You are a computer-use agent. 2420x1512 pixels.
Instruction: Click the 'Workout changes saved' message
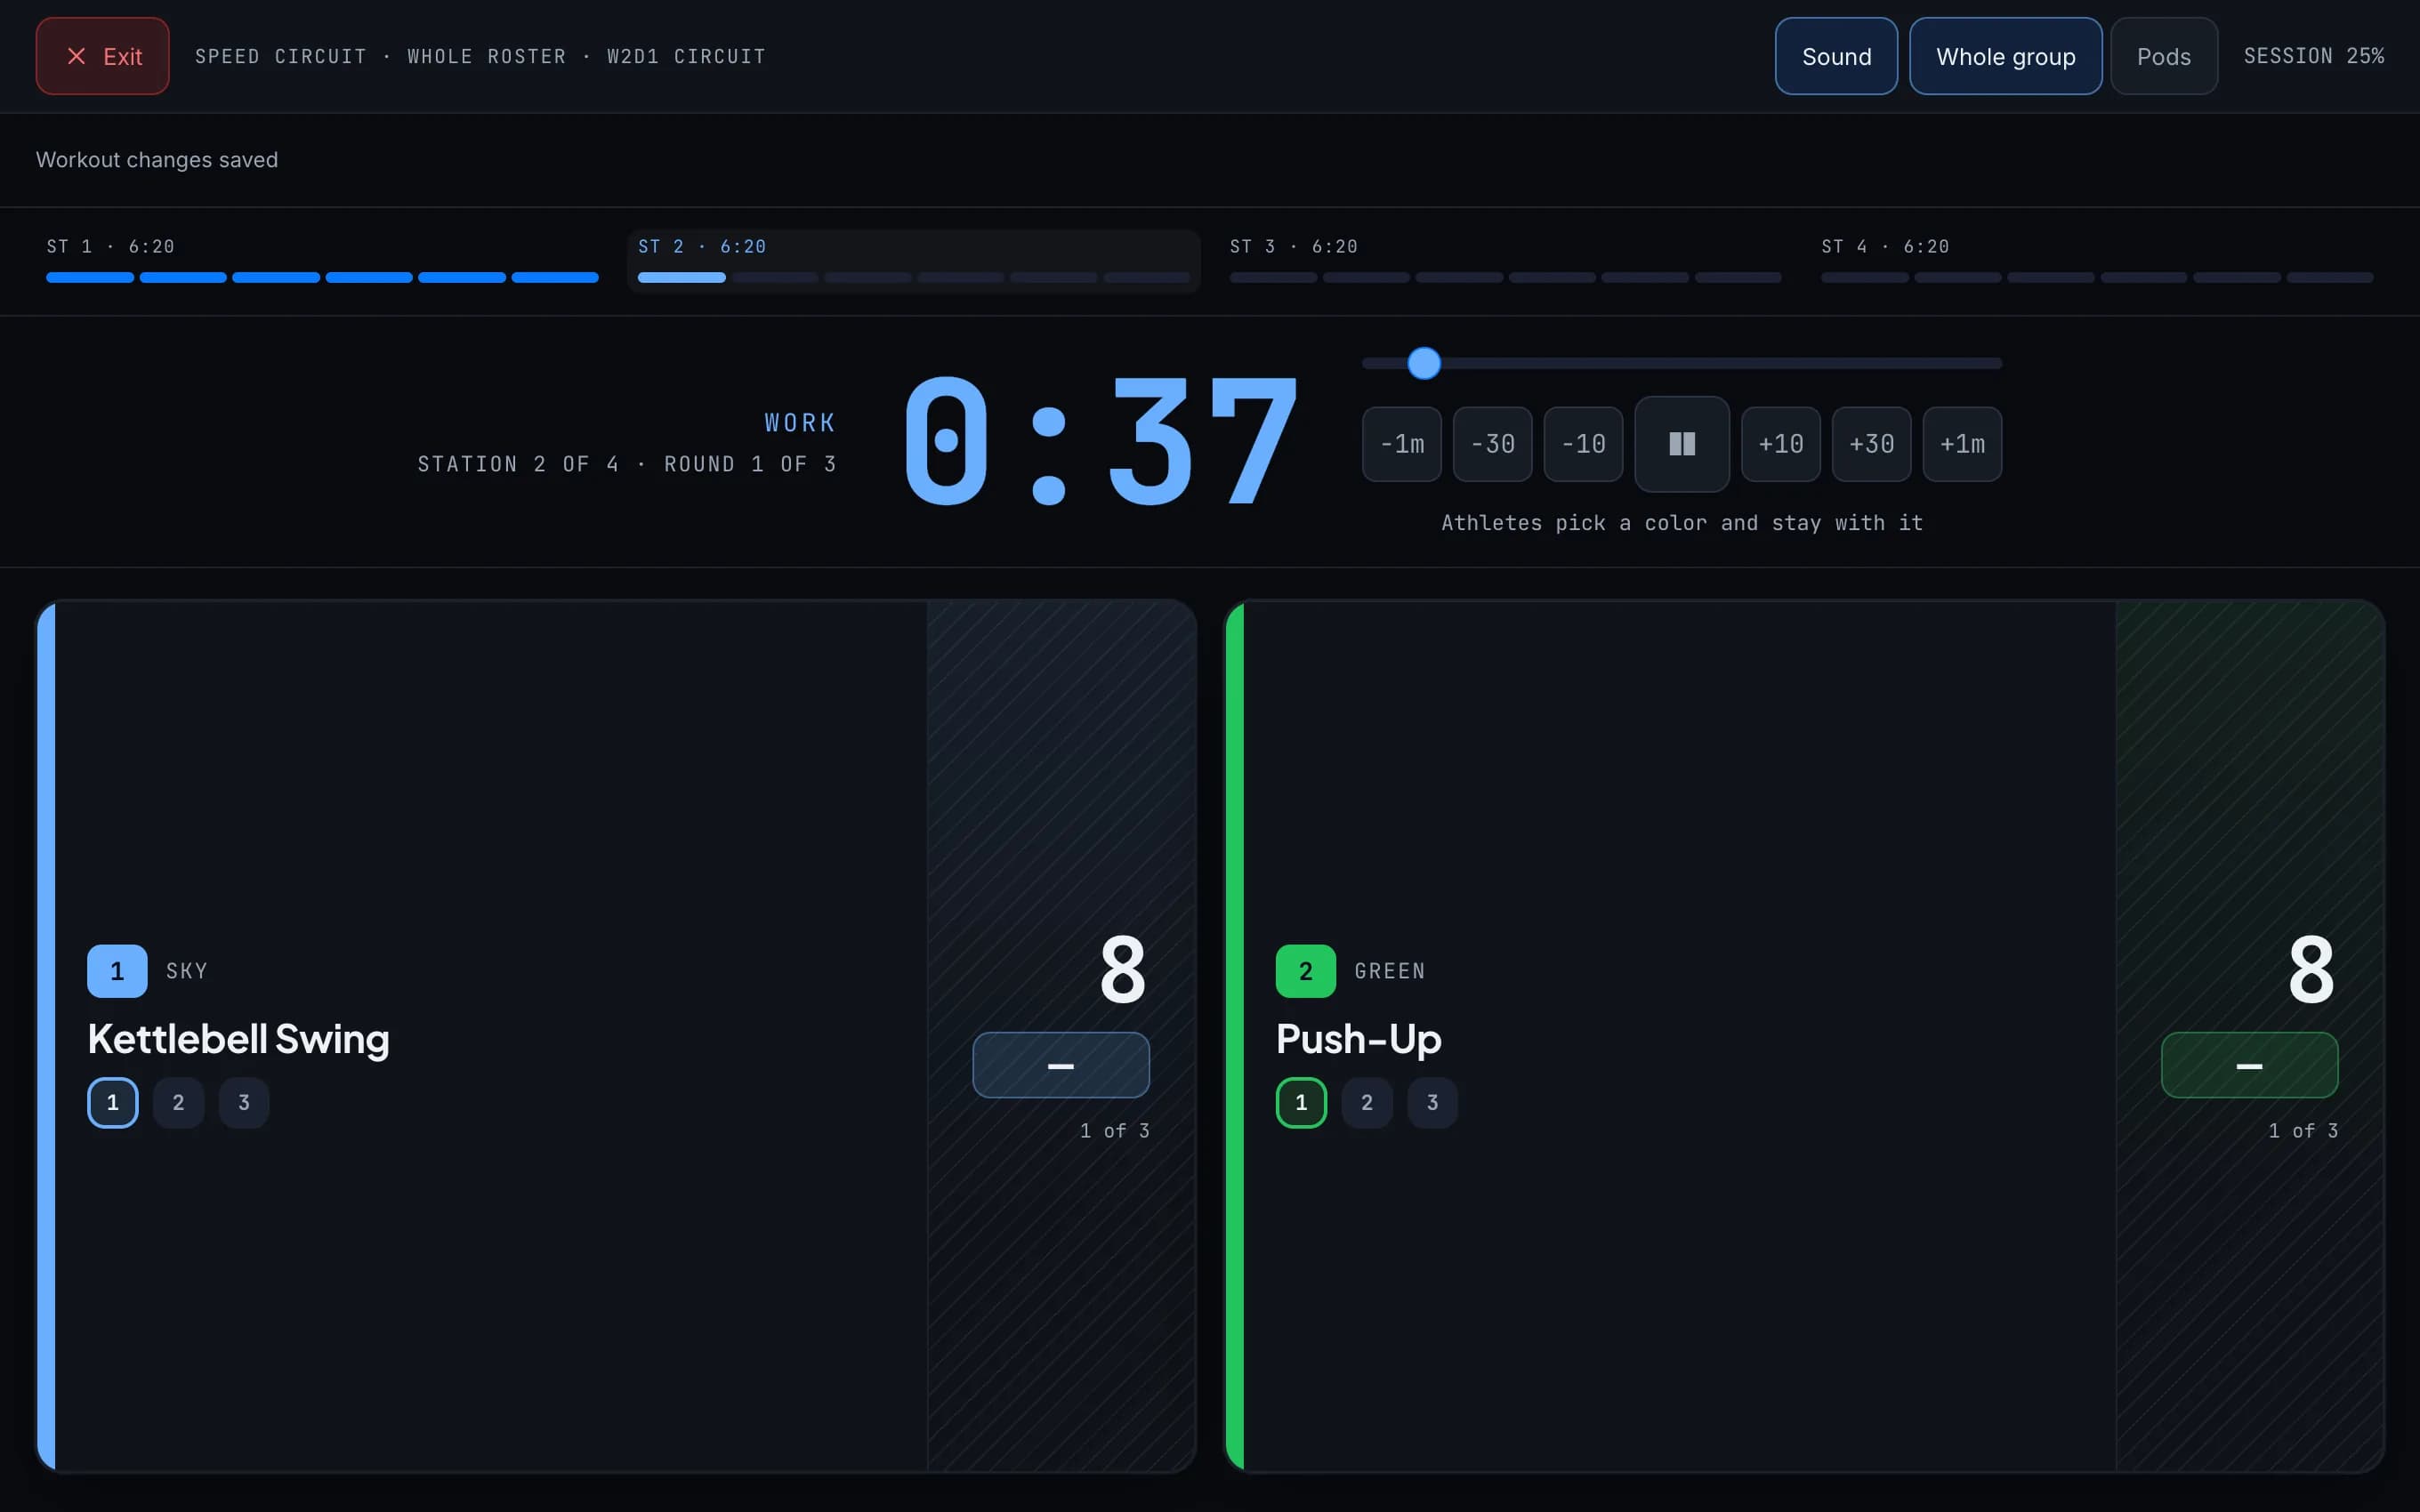157,160
